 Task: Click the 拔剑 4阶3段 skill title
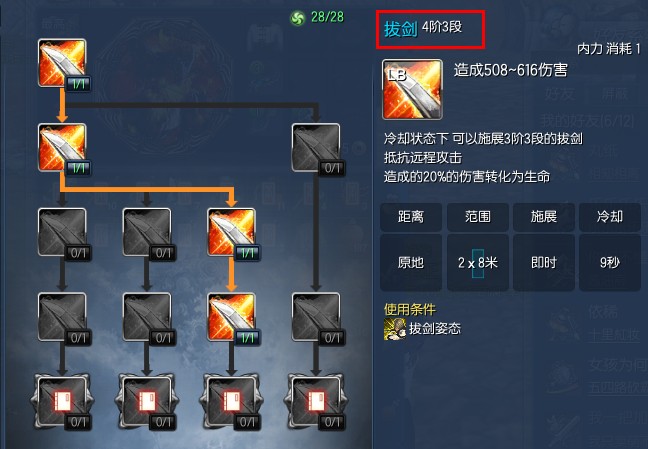423,28
